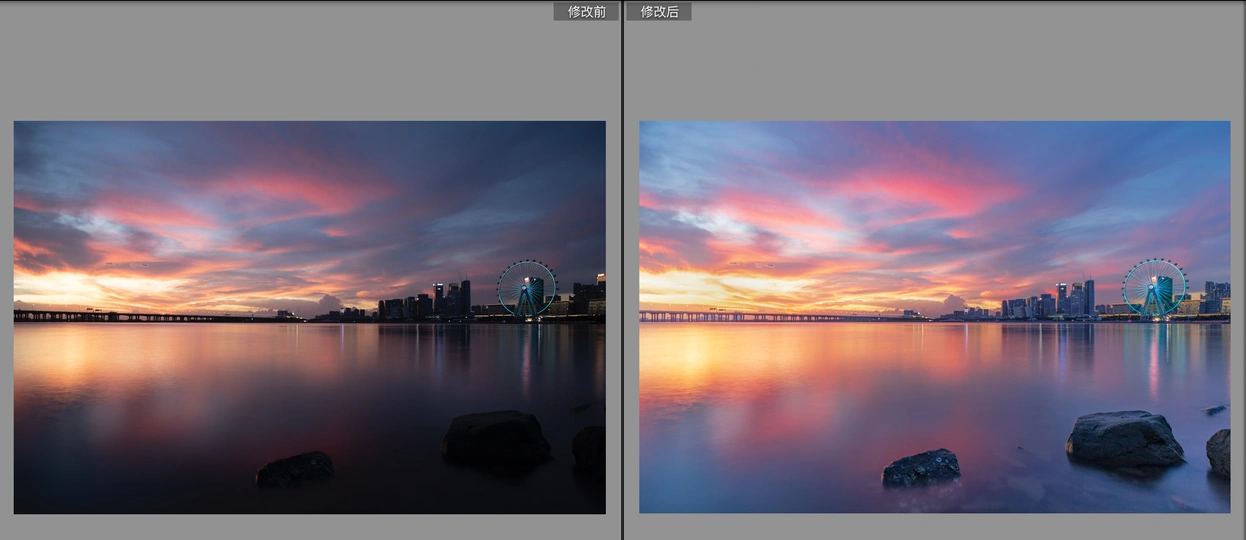Image resolution: width=1246 pixels, height=540 pixels.
Task: Click the large pink cloud in the after sky
Action: coord(930,192)
